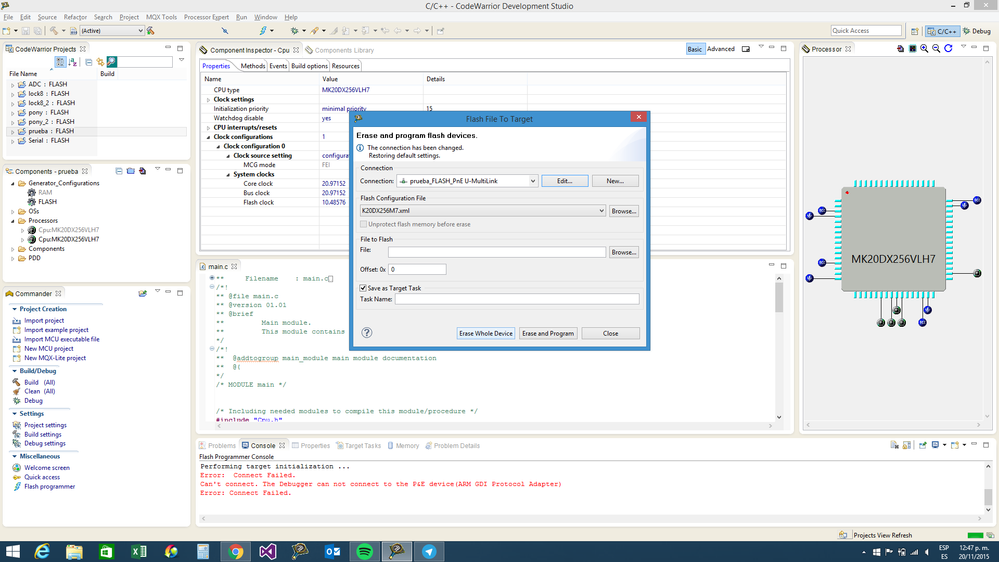This screenshot has width=999, height=562.
Task: Zoom in on the Processor view
Action: tap(924, 48)
